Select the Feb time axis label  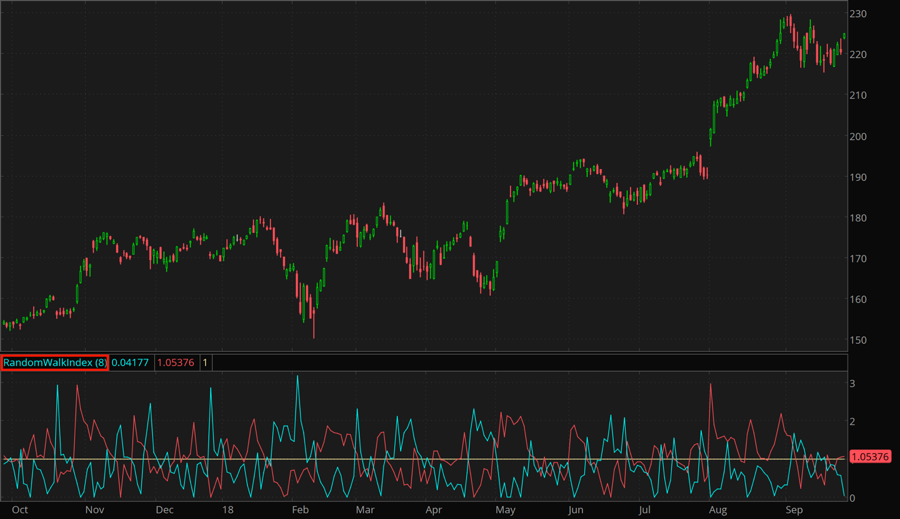pyautogui.click(x=300, y=509)
